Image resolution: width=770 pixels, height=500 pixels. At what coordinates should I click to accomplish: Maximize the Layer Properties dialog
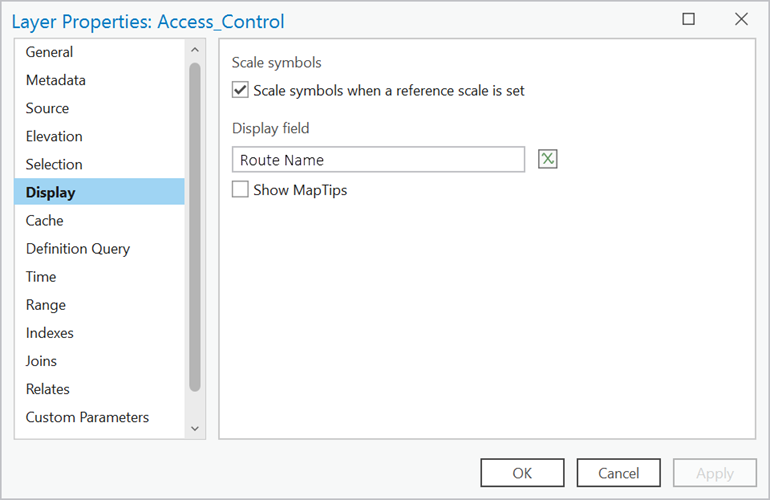point(689,19)
